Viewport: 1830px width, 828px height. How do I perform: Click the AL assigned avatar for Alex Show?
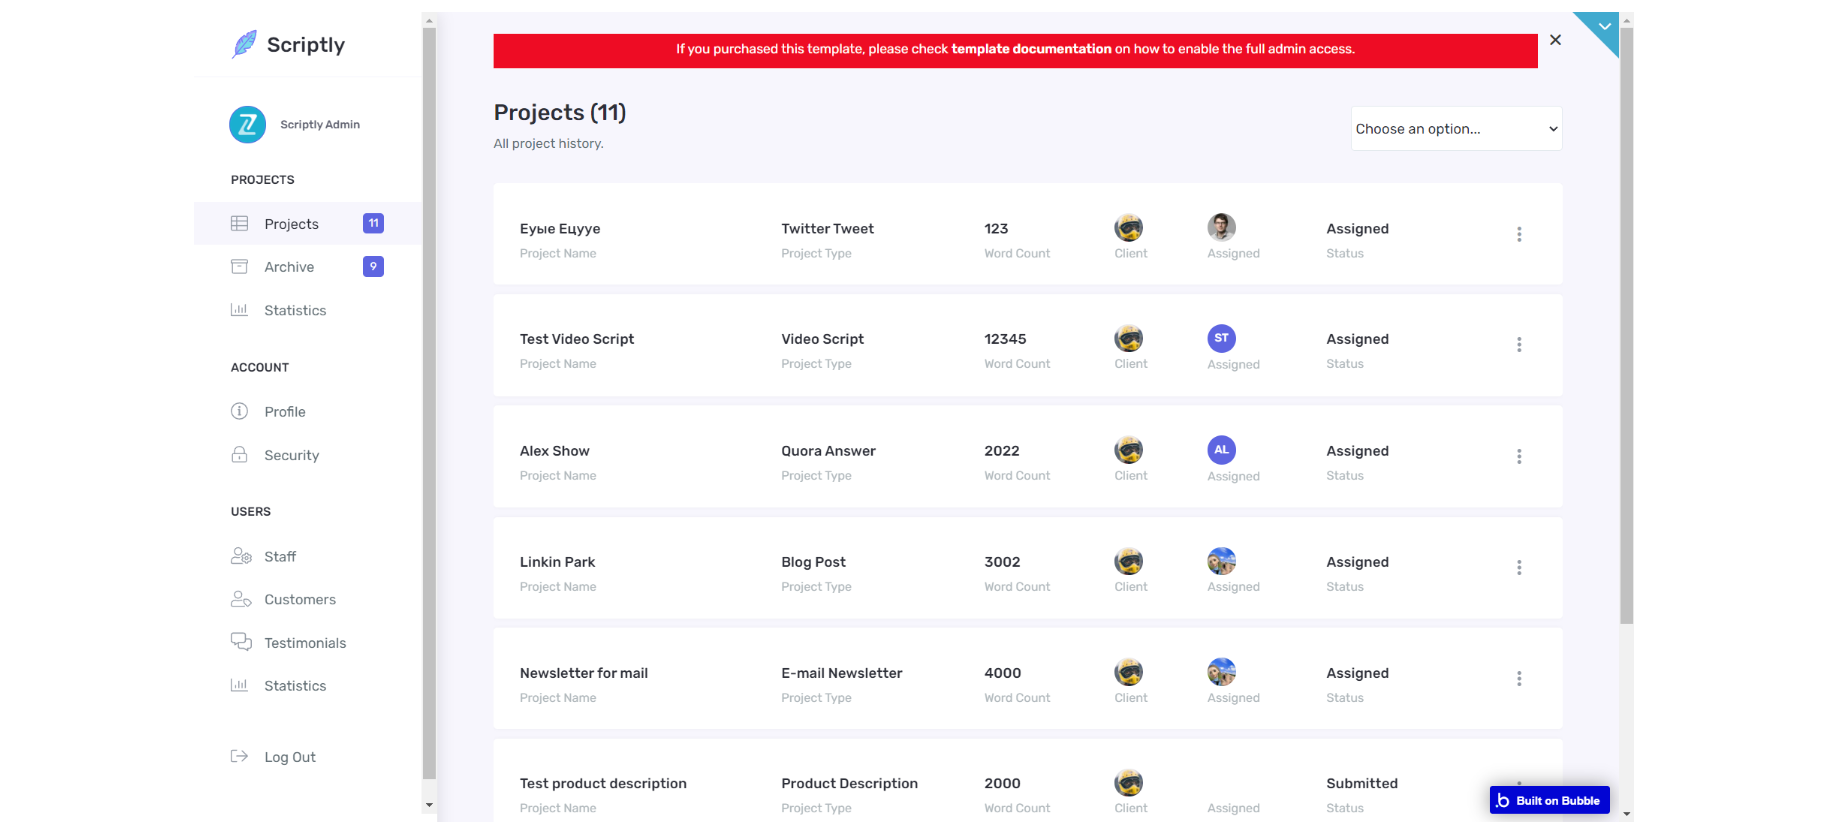[x=1221, y=450]
